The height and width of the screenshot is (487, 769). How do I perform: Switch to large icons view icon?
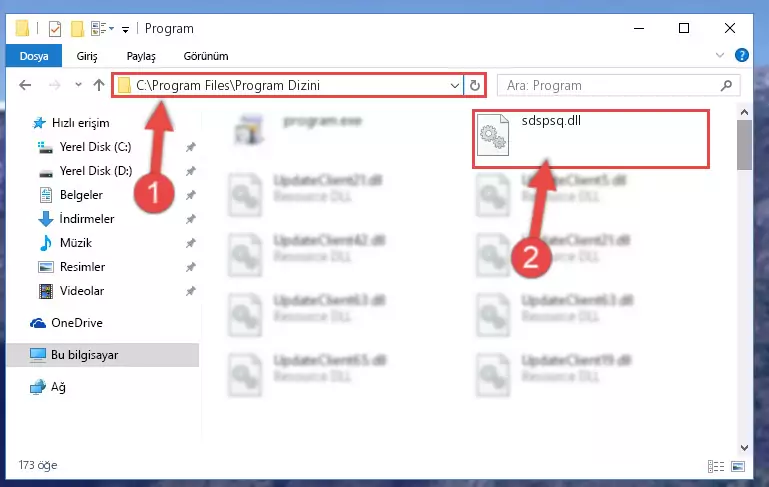(x=738, y=466)
